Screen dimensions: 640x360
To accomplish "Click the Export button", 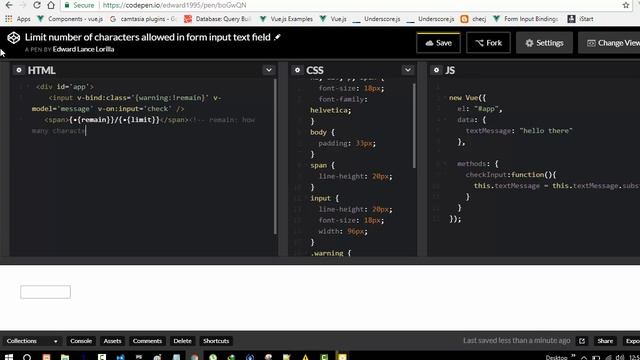I will pos(631,341).
